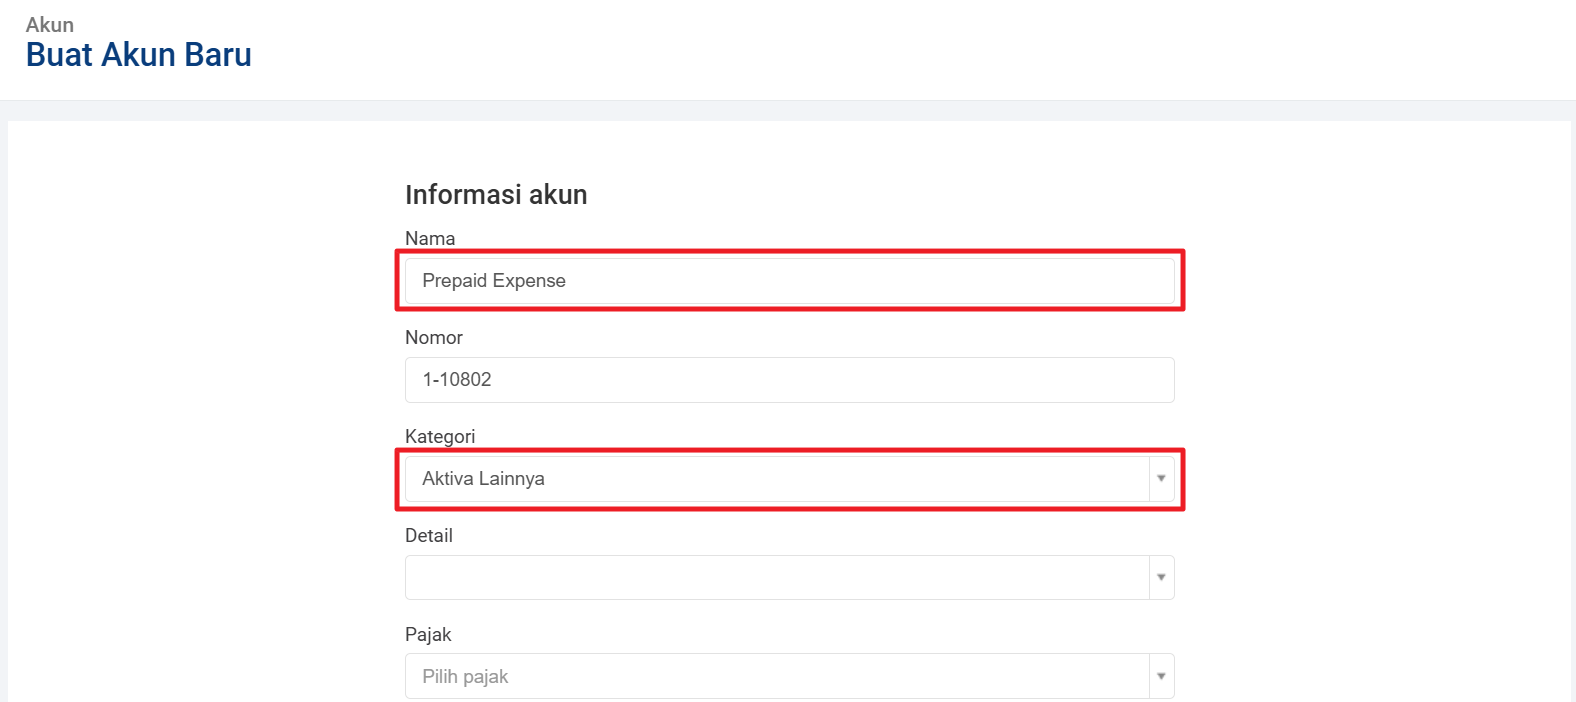Click the Buat Akun Baru page title
The image size is (1576, 702).
[139, 55]
